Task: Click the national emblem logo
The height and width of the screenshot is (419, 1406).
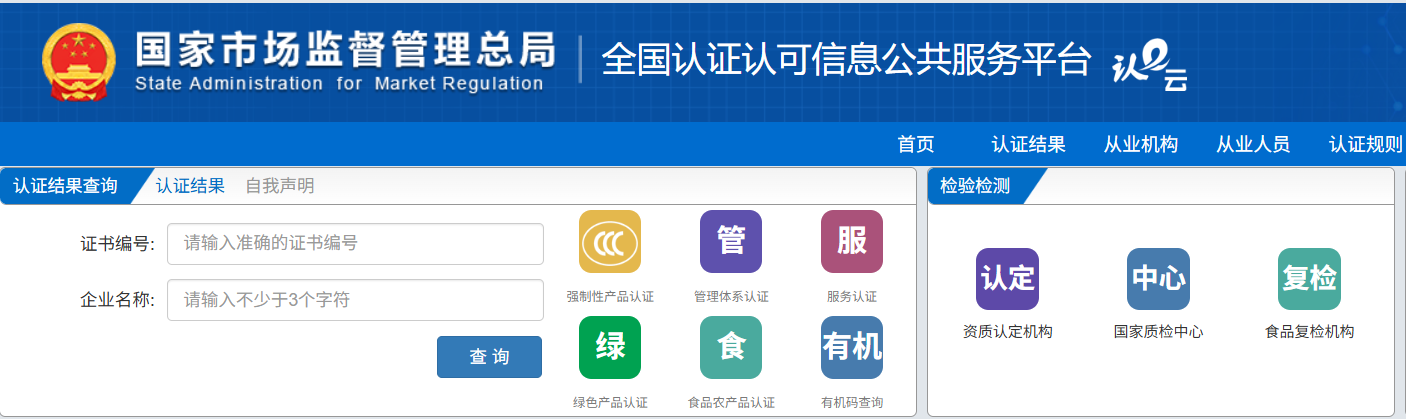Action: pos(79,62)
